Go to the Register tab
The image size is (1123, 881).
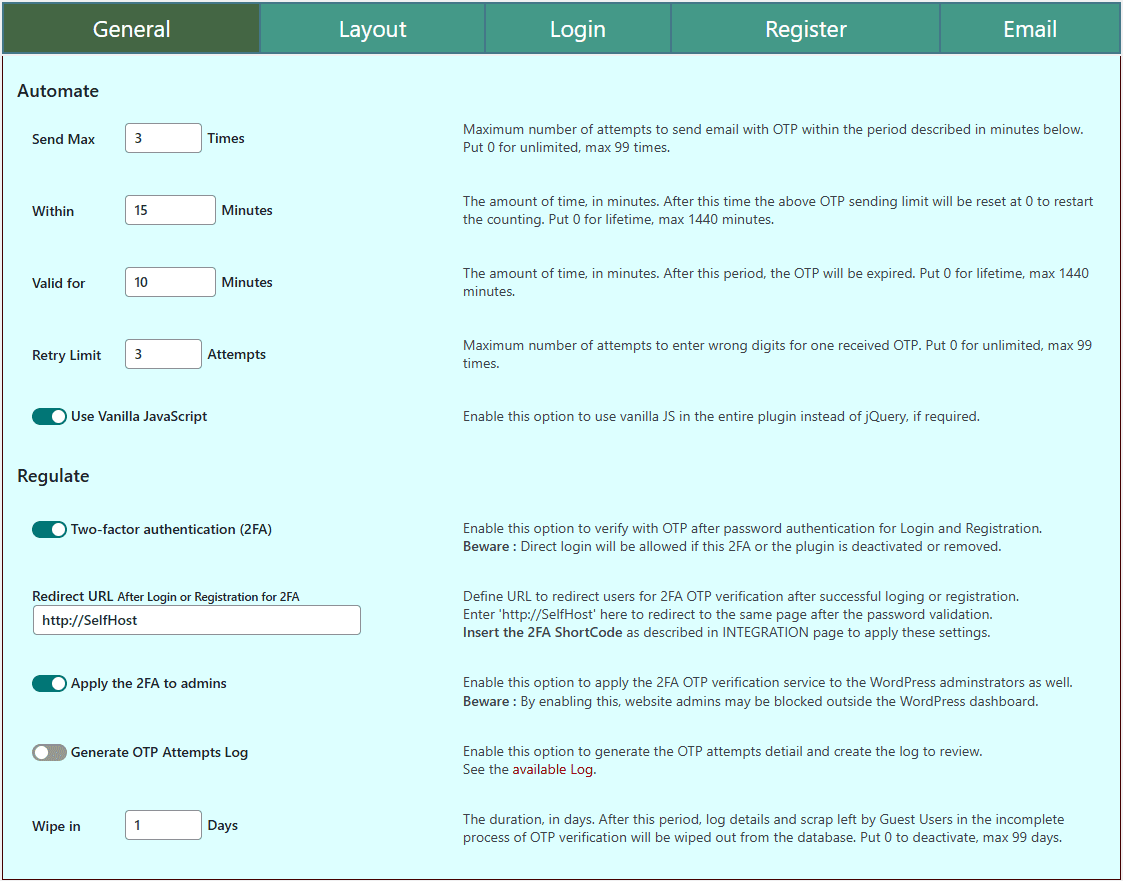(x=805, y=29)
